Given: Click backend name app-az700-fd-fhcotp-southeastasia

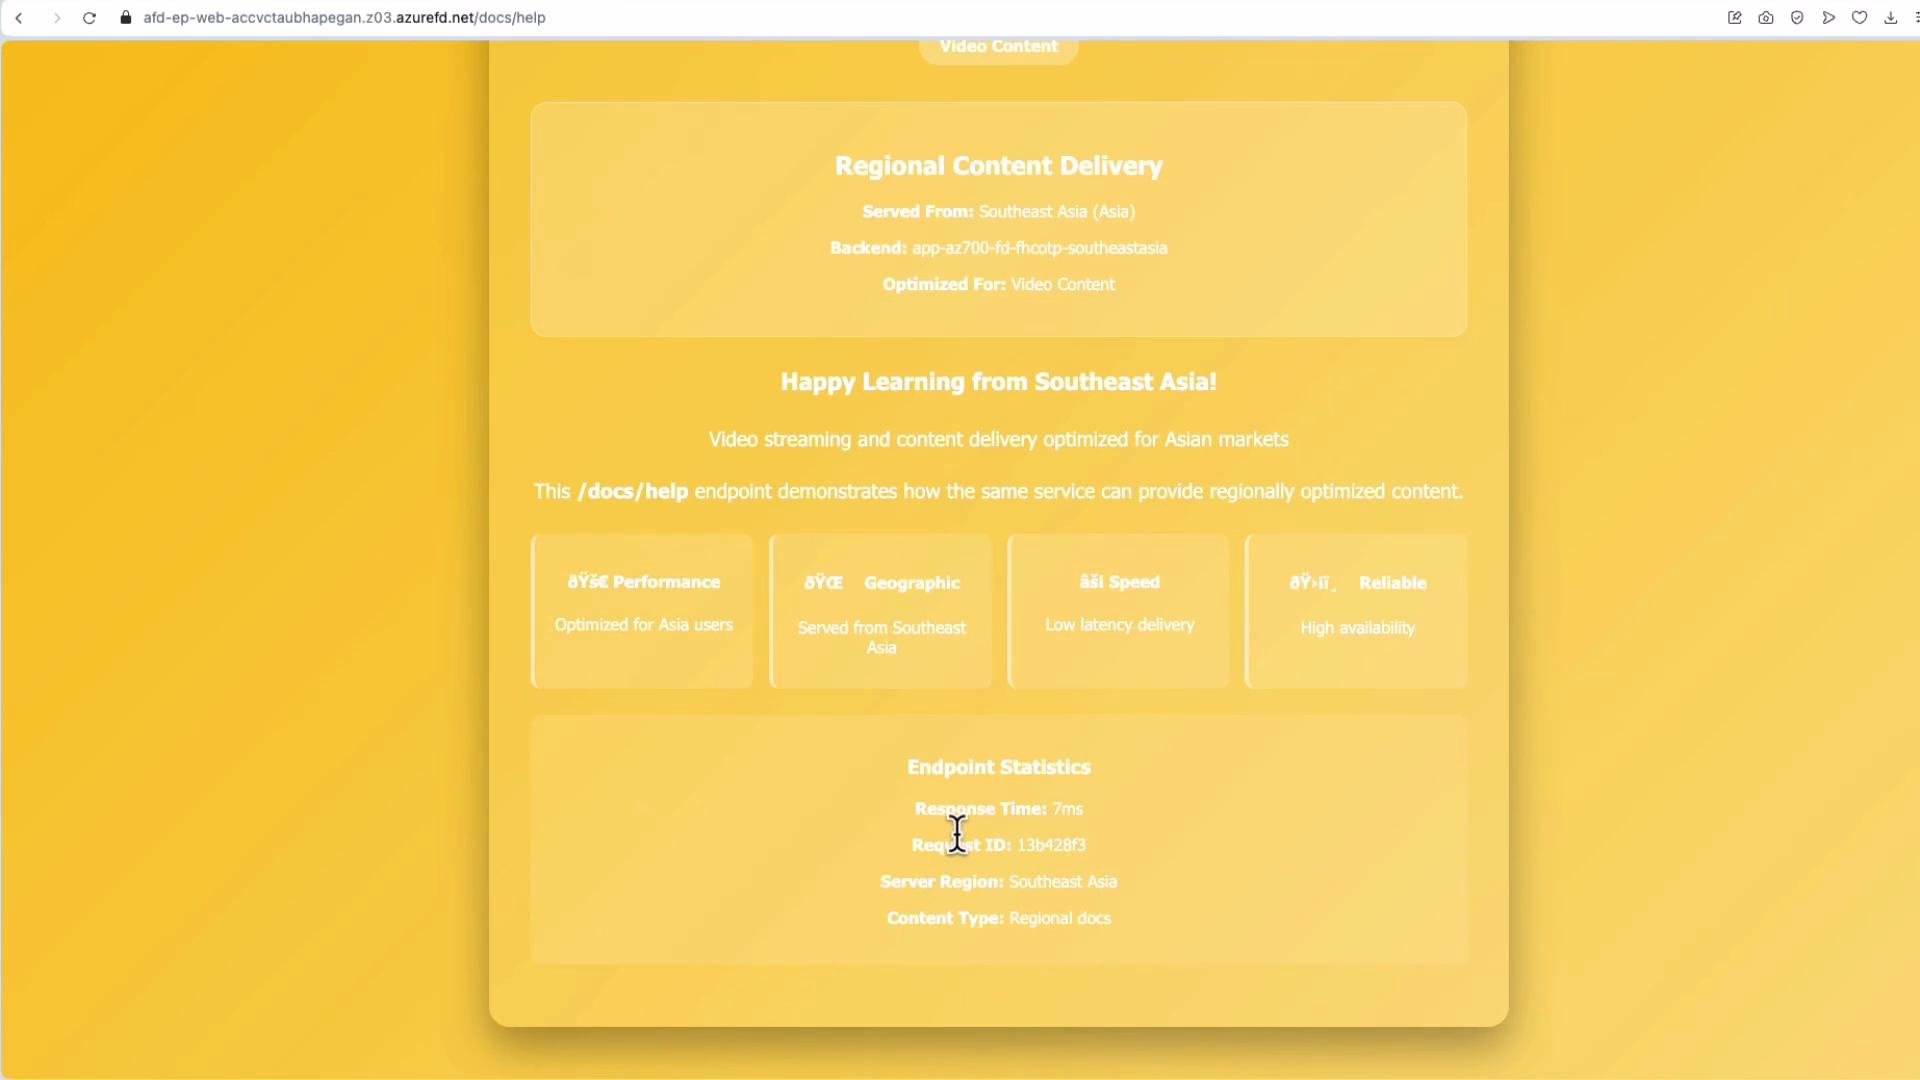Looking at the screenshot, I should [x=1039, y=248].
